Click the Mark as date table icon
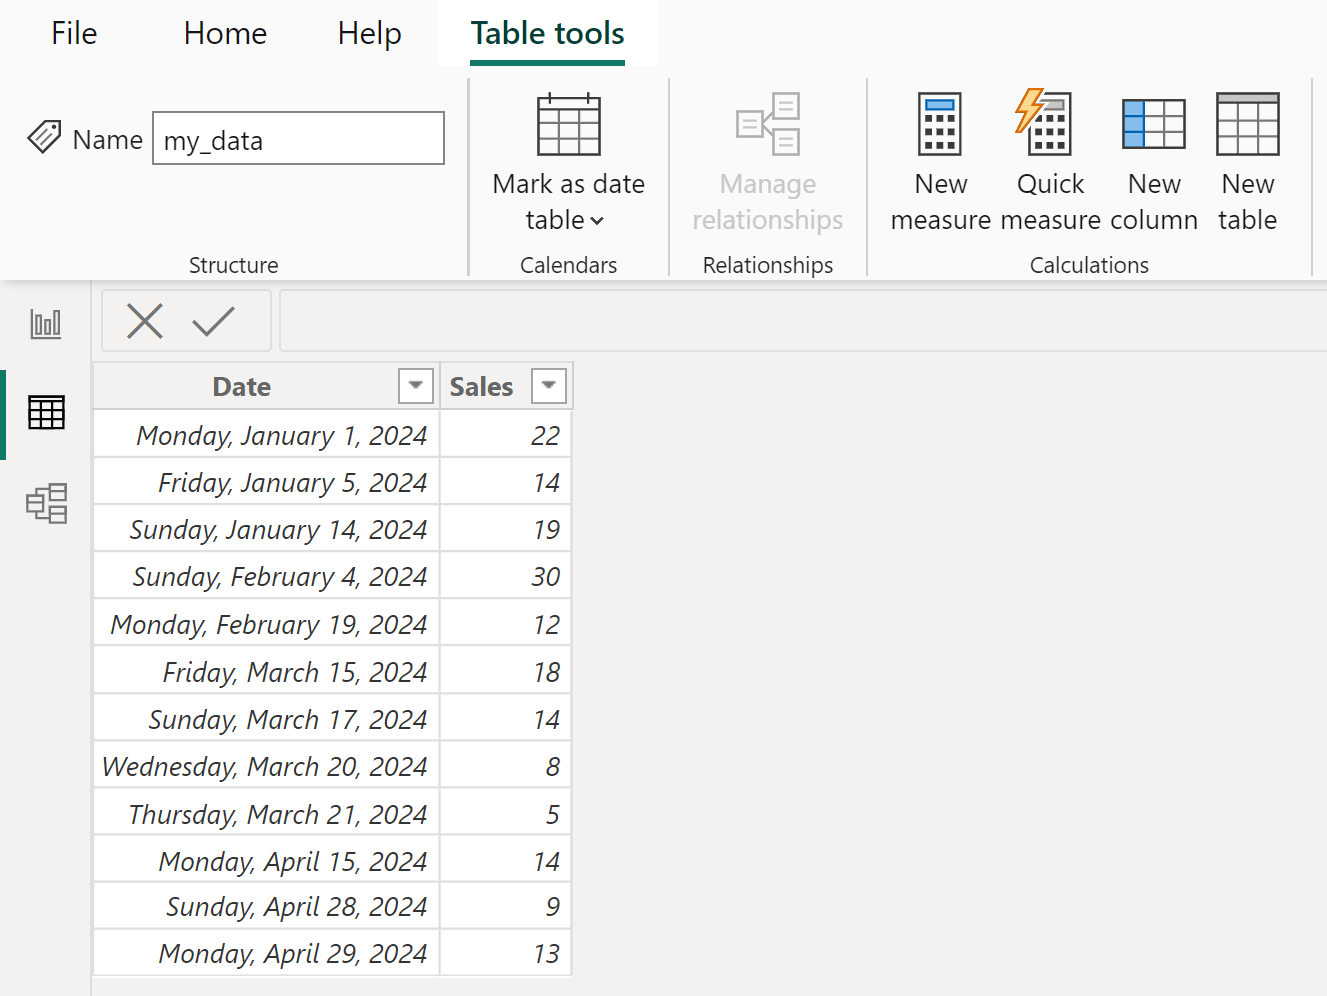The width and height of the screenshot is (1327, 996). click(568, 125)
